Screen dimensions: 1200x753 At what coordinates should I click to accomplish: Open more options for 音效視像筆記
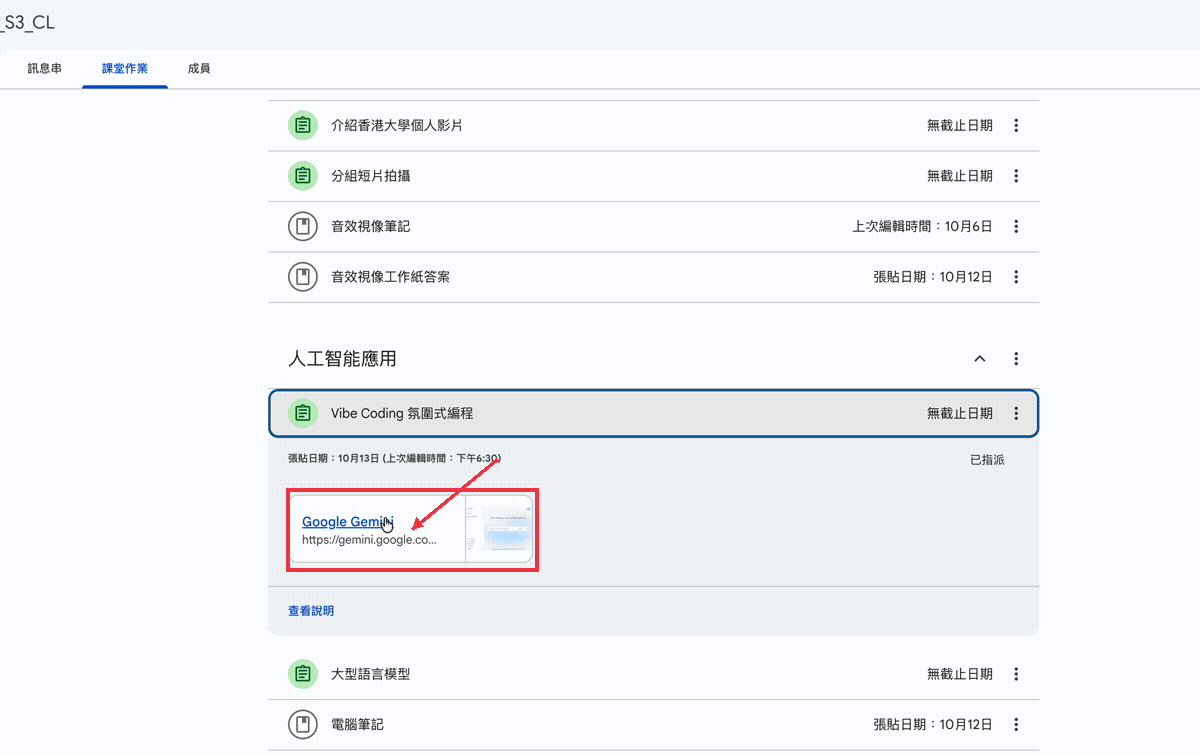1016,227
